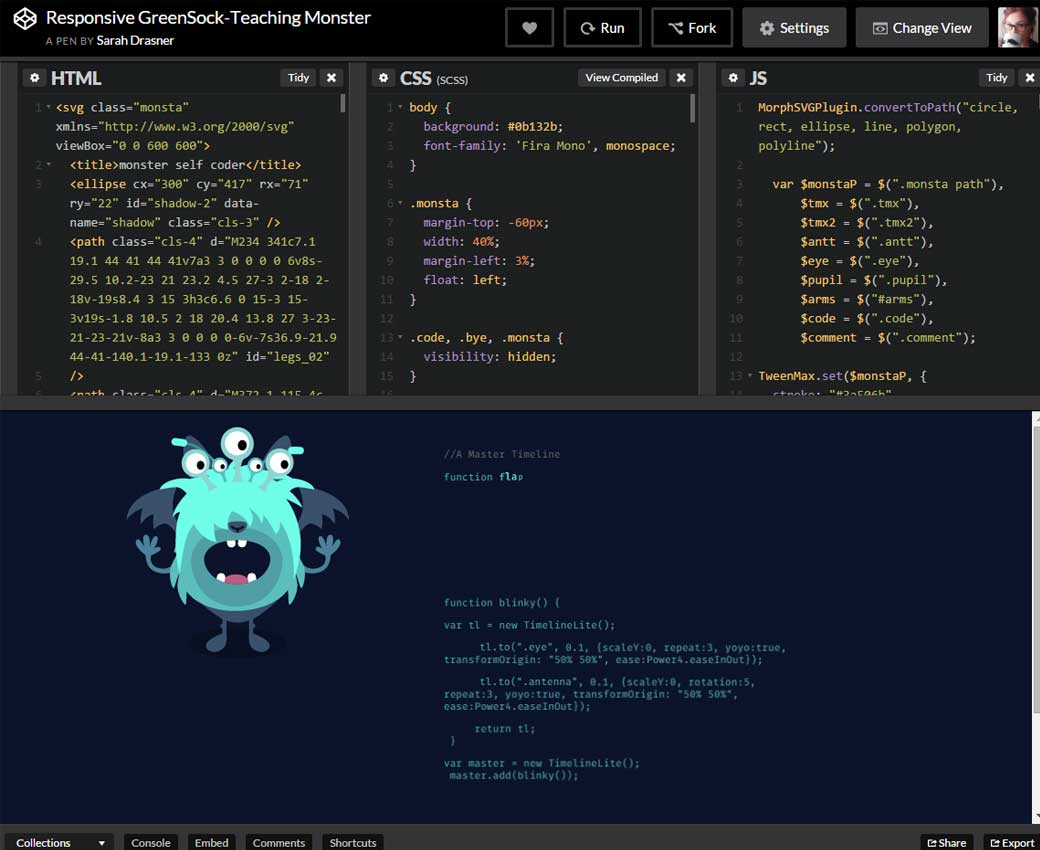Open JS editor settings gear
1040x850 pixels.
tap(733, 78)
